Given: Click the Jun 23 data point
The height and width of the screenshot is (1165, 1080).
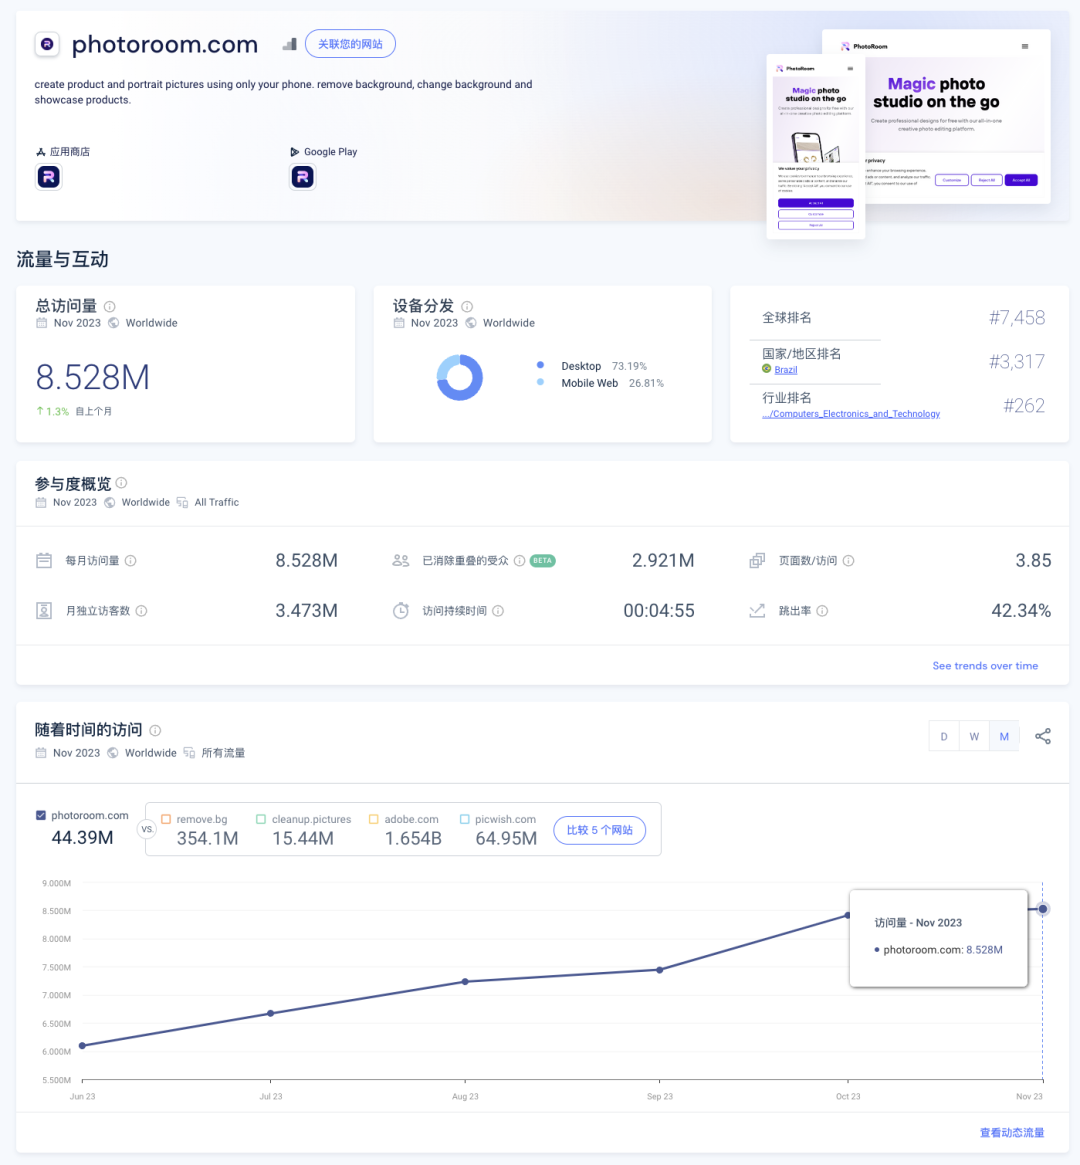Looking at the screenshot, I should click(x=82, y=1045).
